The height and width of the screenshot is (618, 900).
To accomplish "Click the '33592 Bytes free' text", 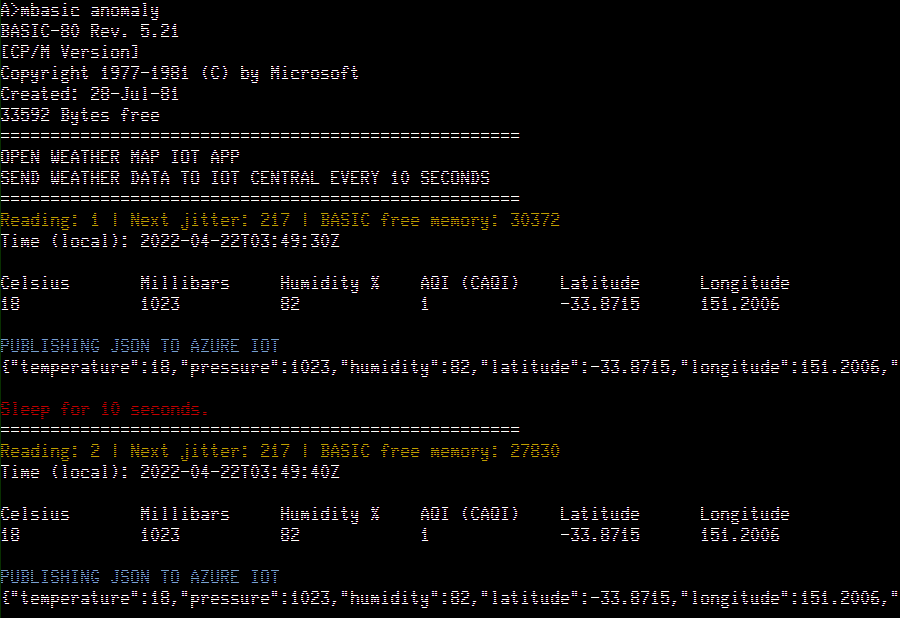I will 79,115.
